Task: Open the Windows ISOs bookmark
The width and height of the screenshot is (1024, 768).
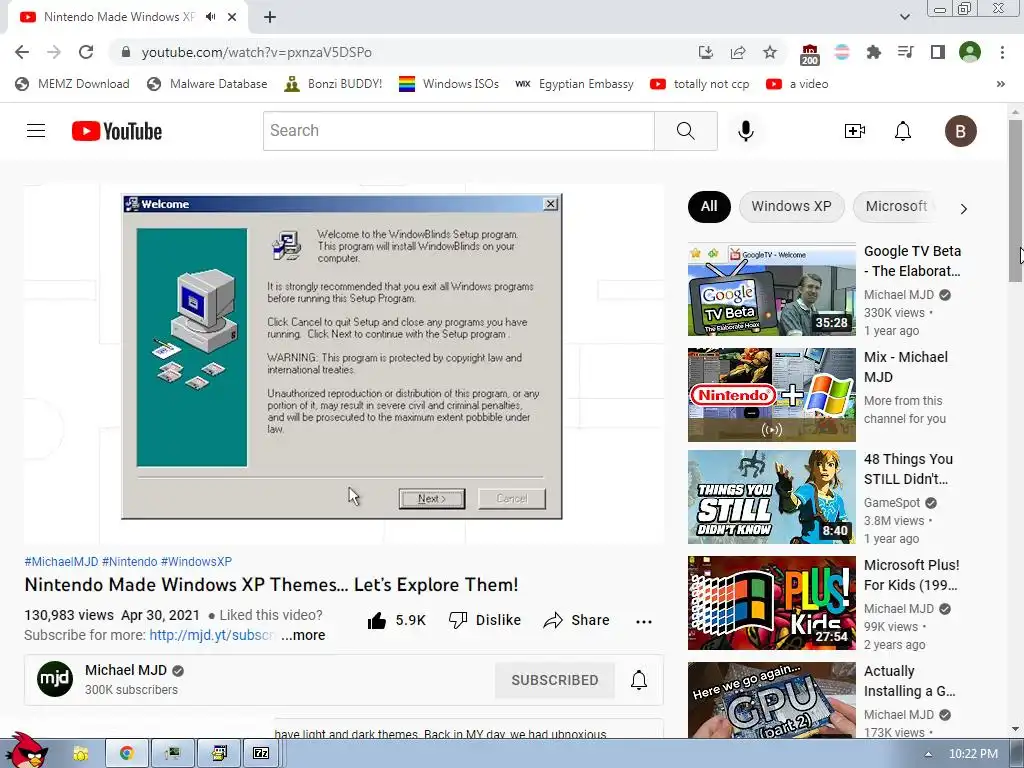Action: click(449, 84)
